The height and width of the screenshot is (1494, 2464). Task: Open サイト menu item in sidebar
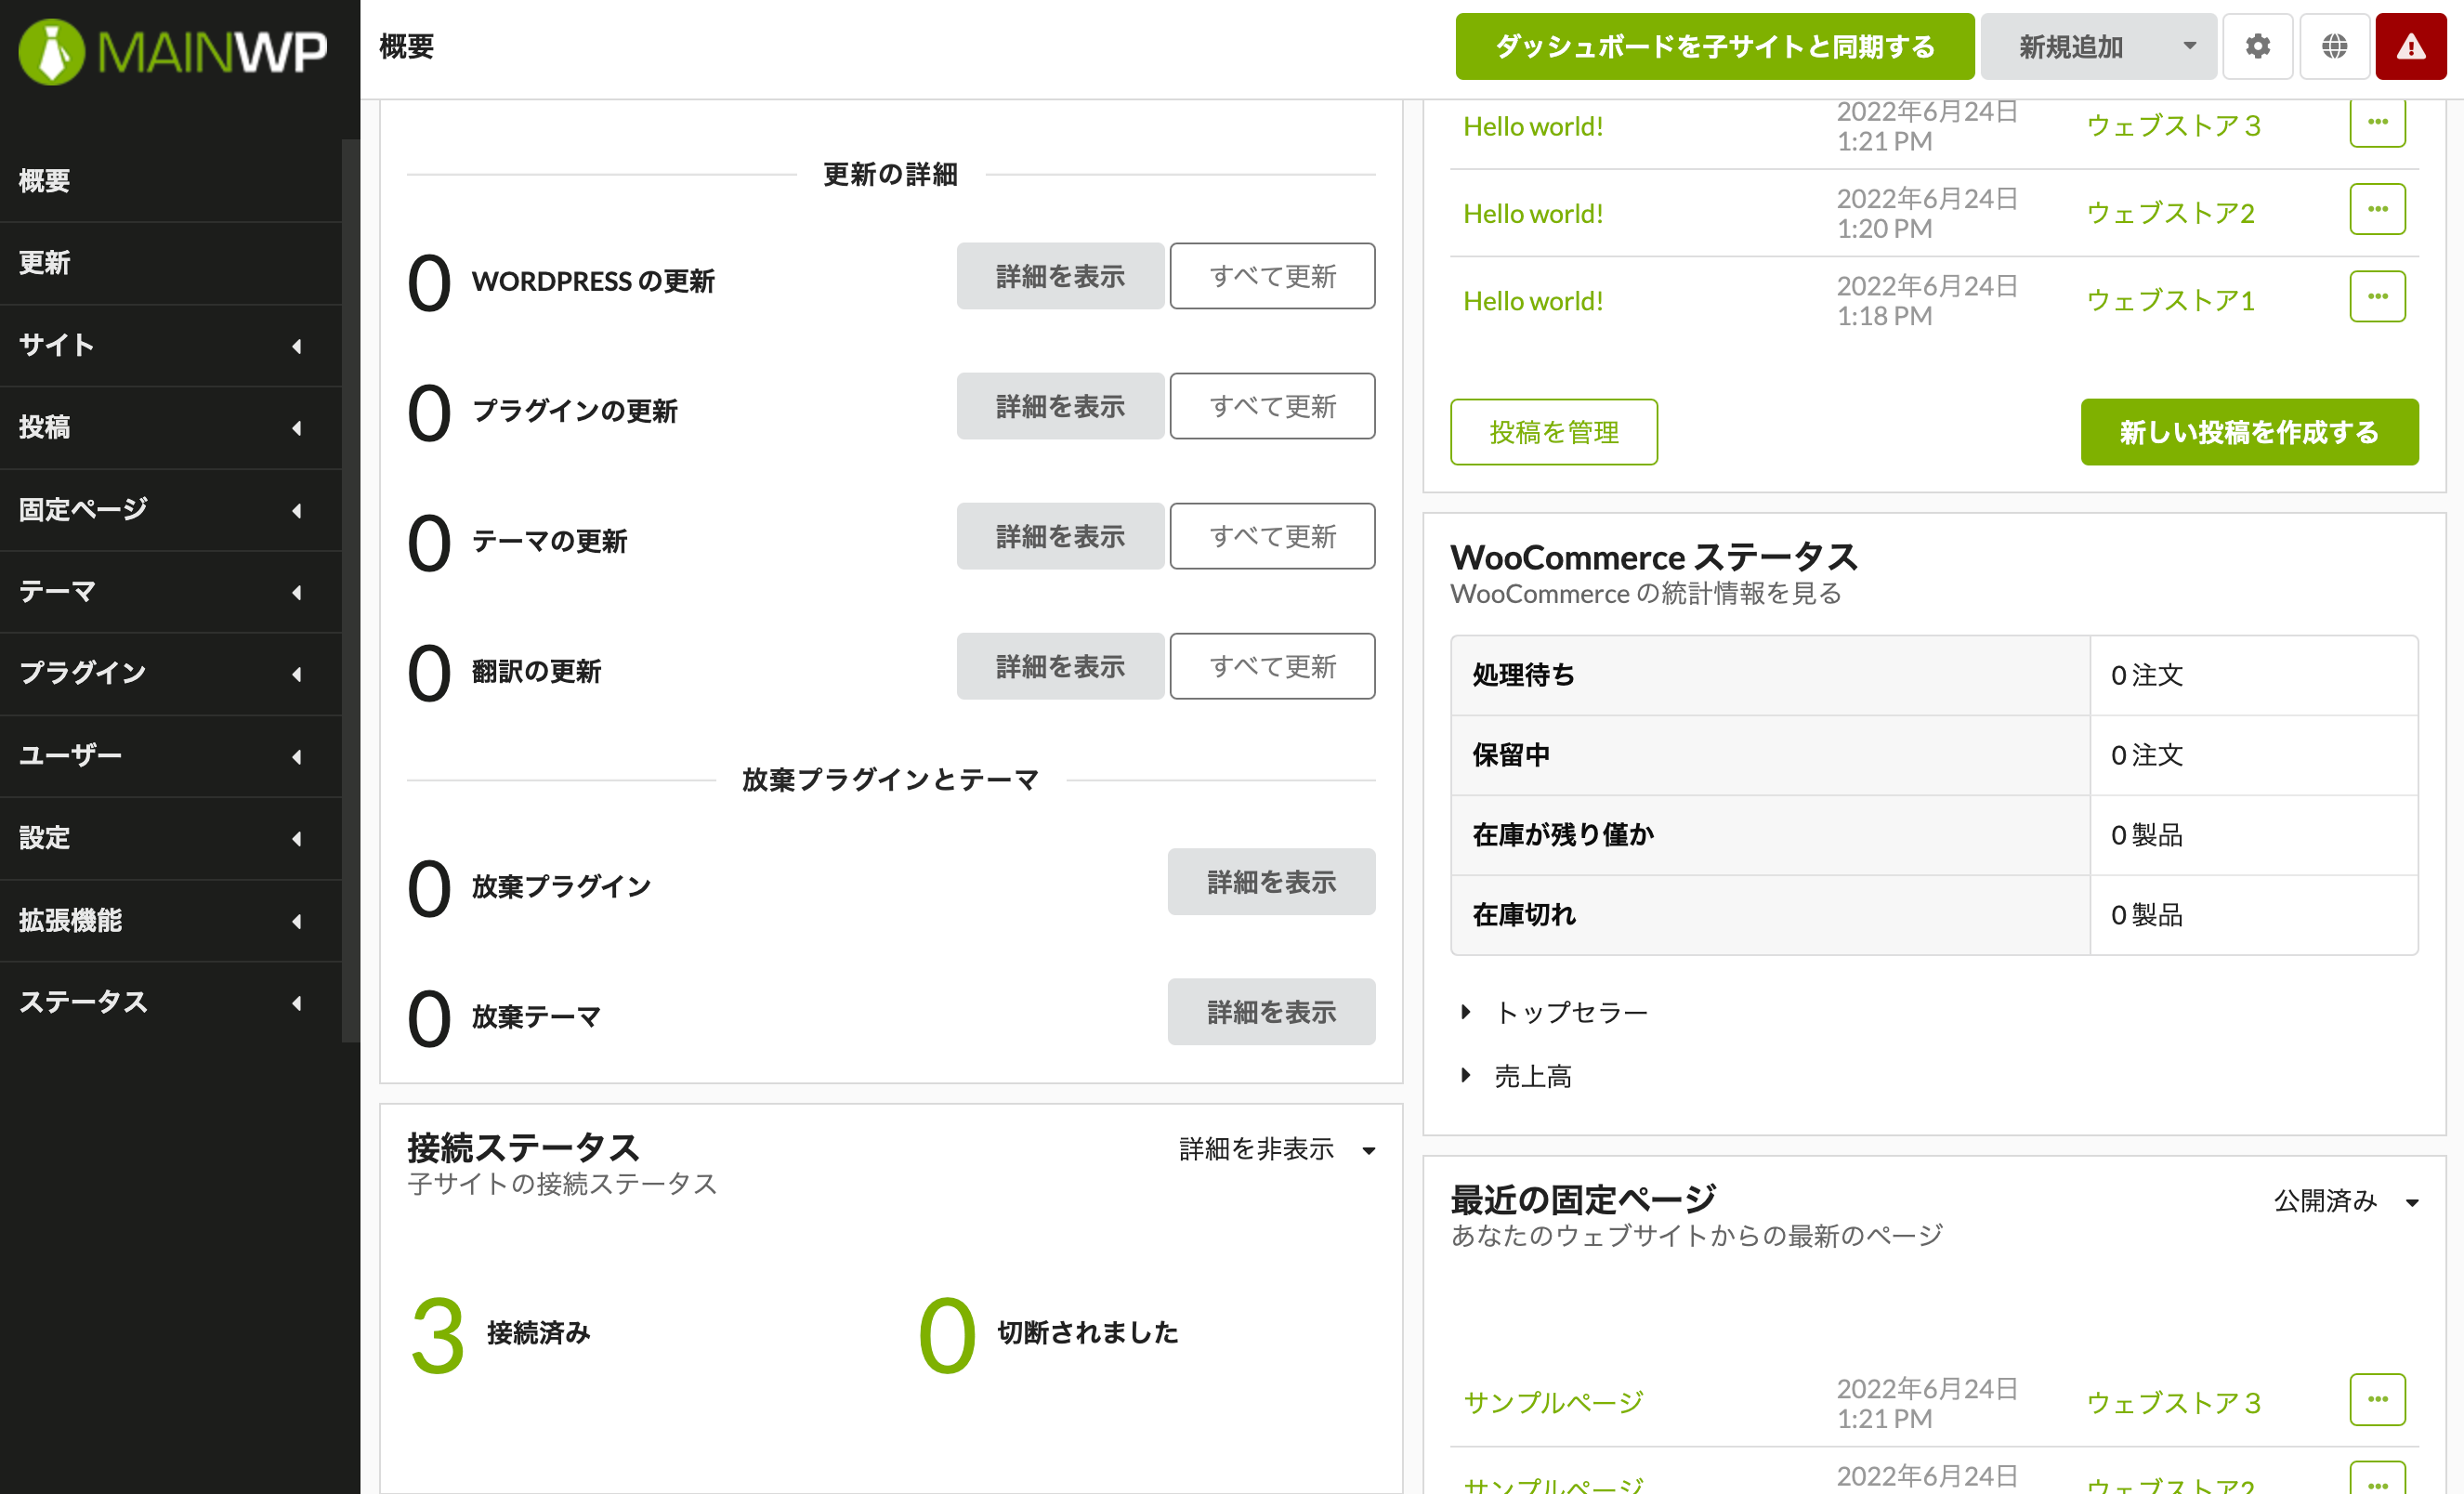tap(171, 346)
